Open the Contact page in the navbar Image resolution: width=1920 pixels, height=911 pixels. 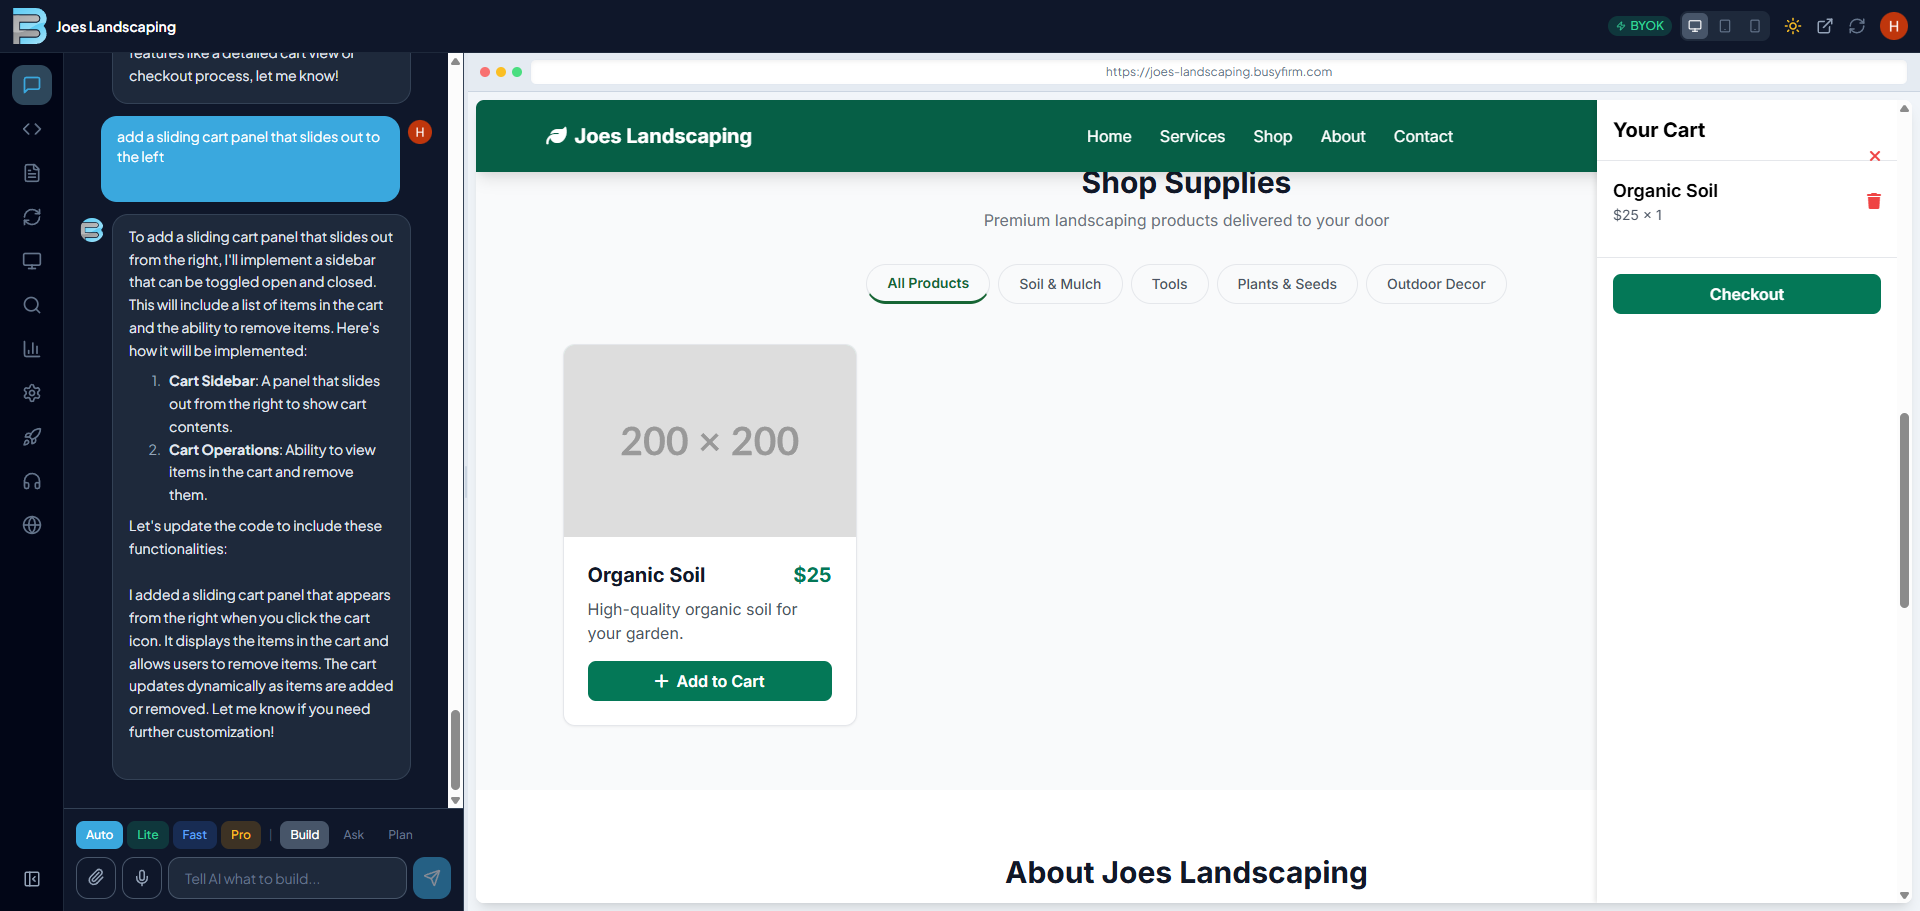pyautogui.click(x=1423, y=136)
